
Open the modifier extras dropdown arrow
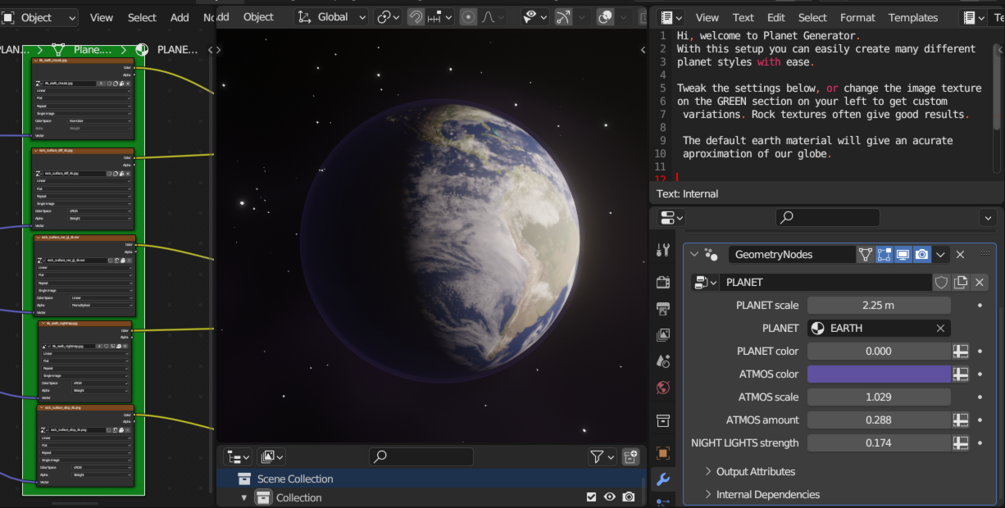(940, 254)
